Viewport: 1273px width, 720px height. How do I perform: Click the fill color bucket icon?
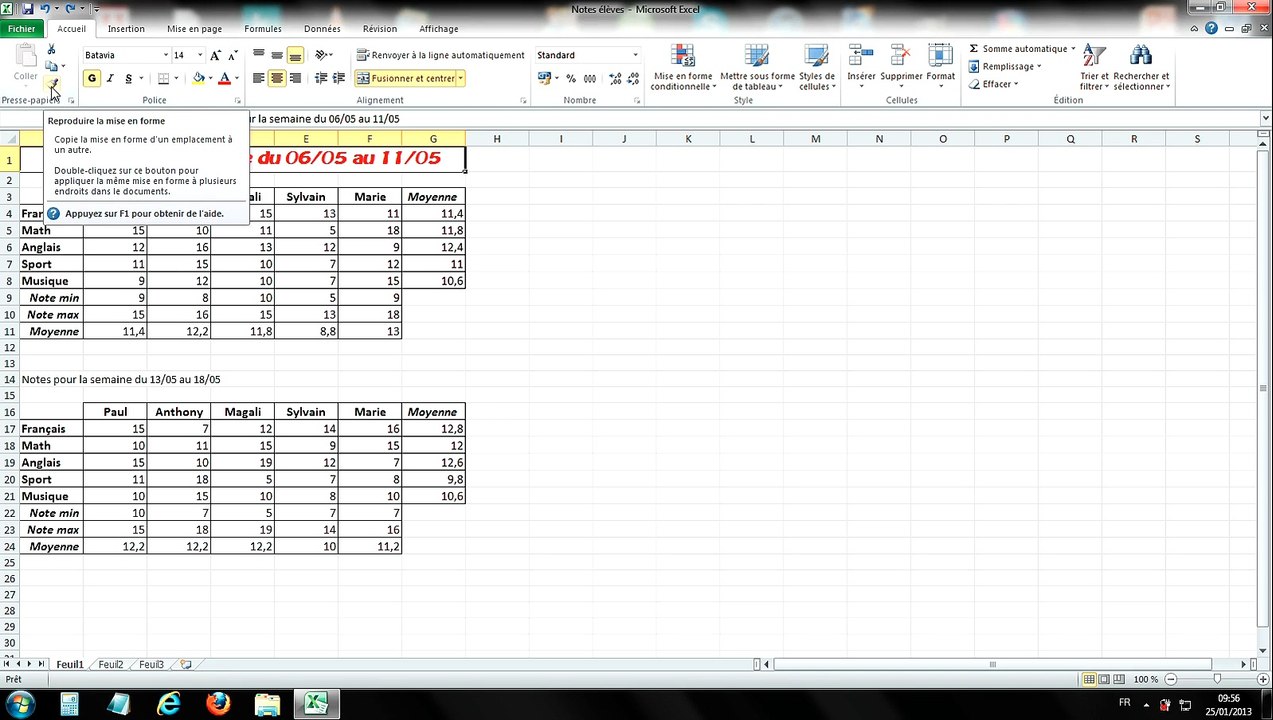pos(198,78)
